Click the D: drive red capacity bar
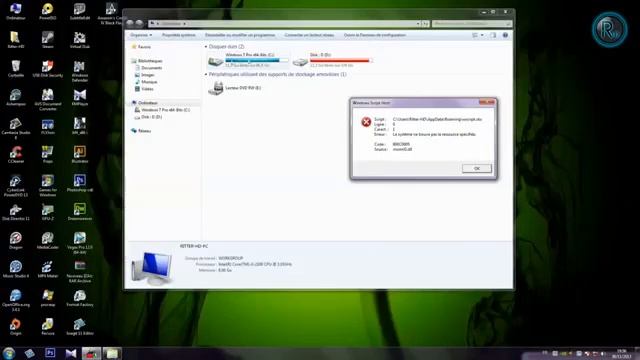640x360 pixels. (x=341, y=60)
